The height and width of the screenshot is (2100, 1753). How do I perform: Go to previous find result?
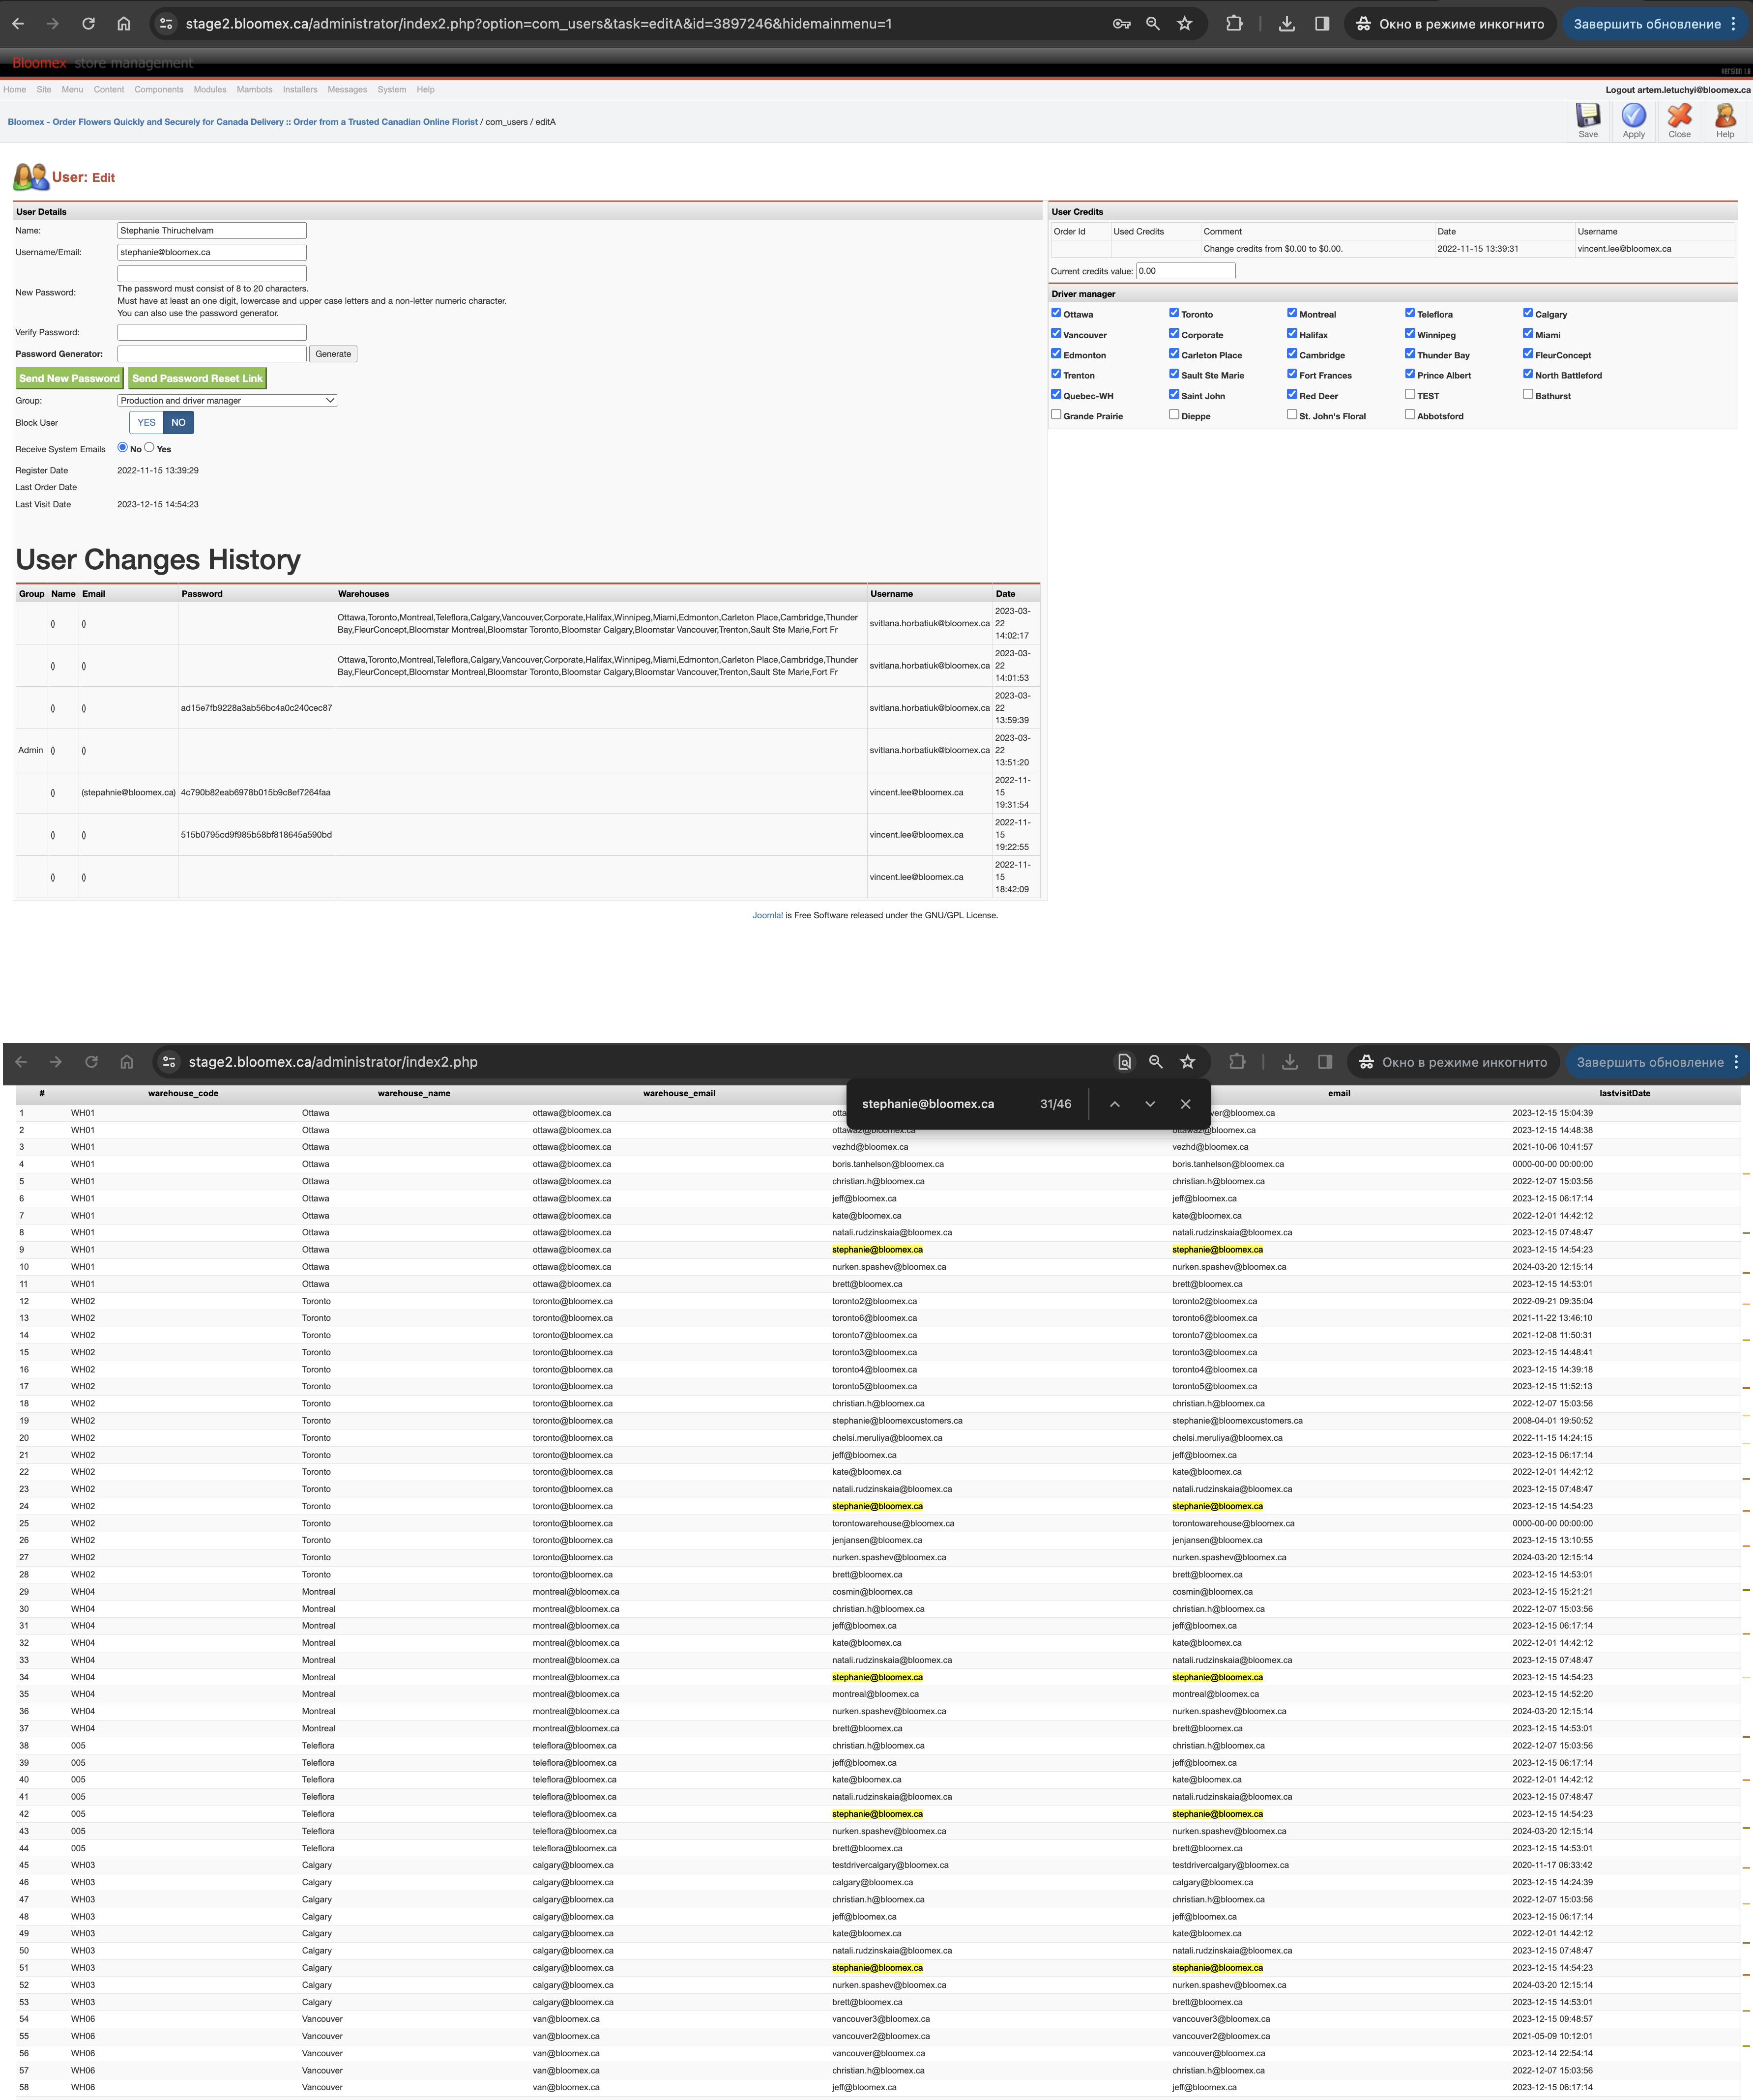1114,1104
